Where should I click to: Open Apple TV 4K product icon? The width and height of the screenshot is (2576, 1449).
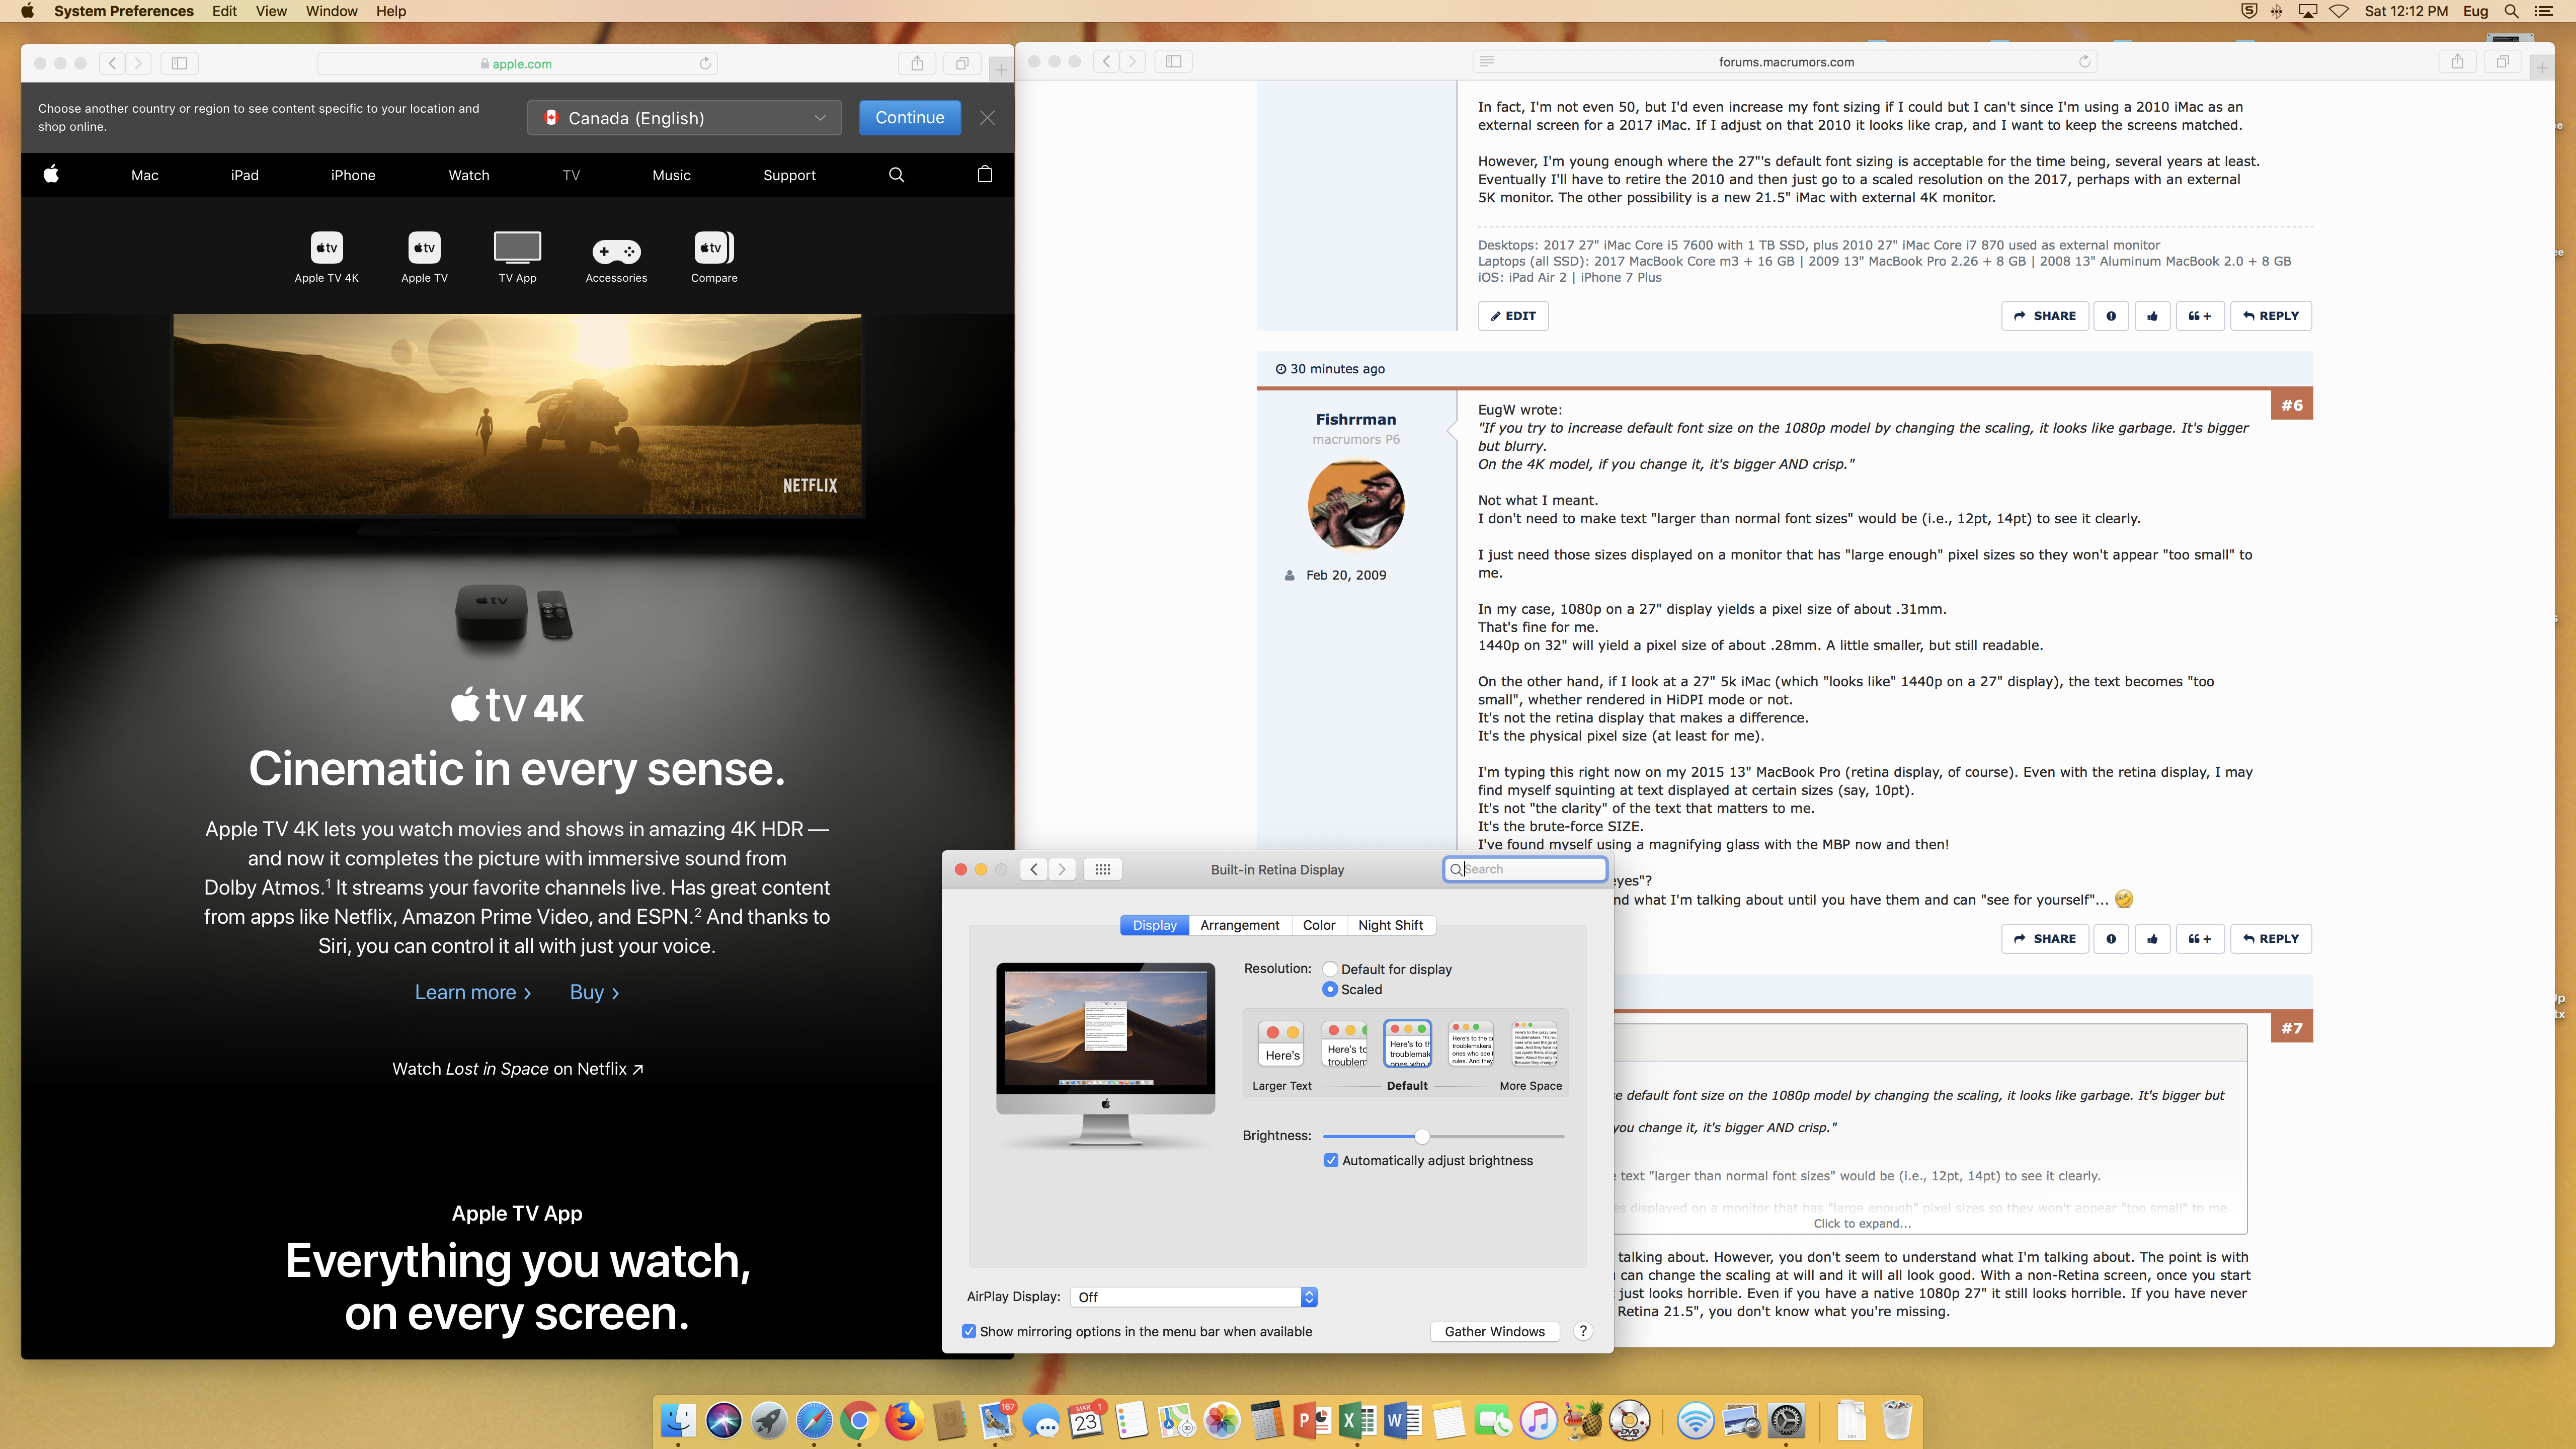[x=326, y=257]
